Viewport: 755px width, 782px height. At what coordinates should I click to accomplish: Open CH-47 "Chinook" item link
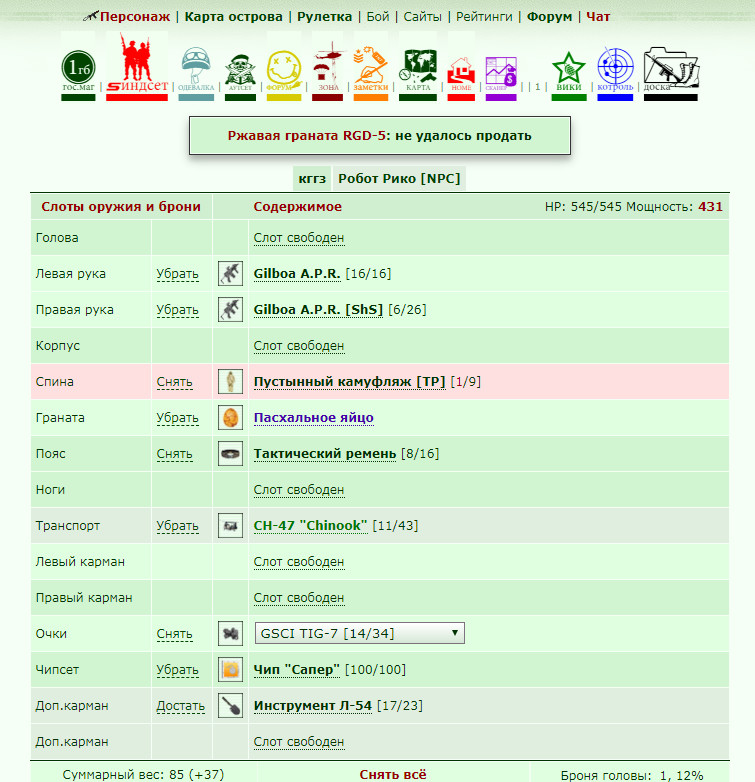[x=311, y=525]
